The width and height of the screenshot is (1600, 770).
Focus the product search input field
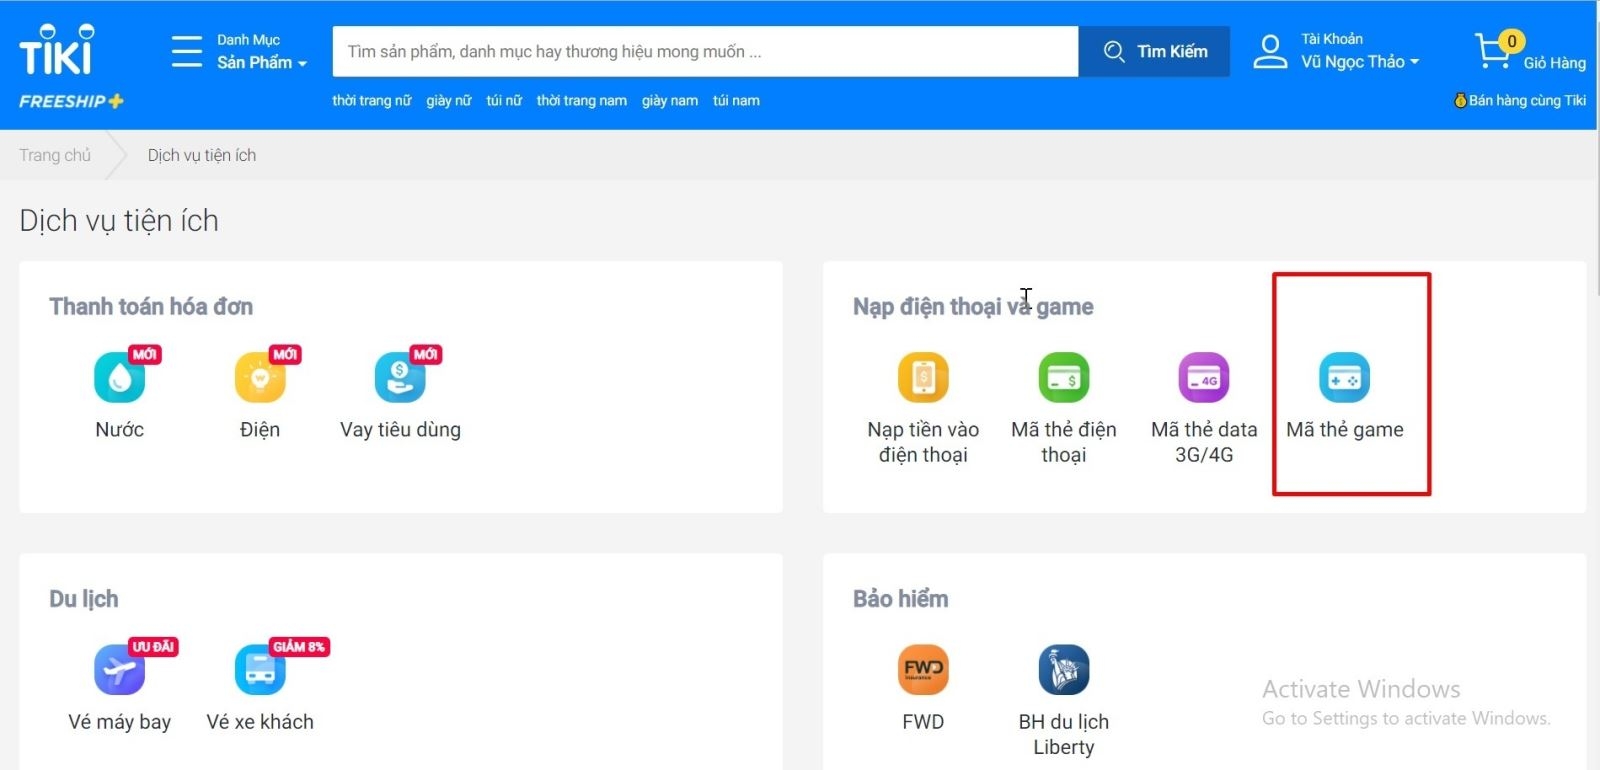point(706,51)
